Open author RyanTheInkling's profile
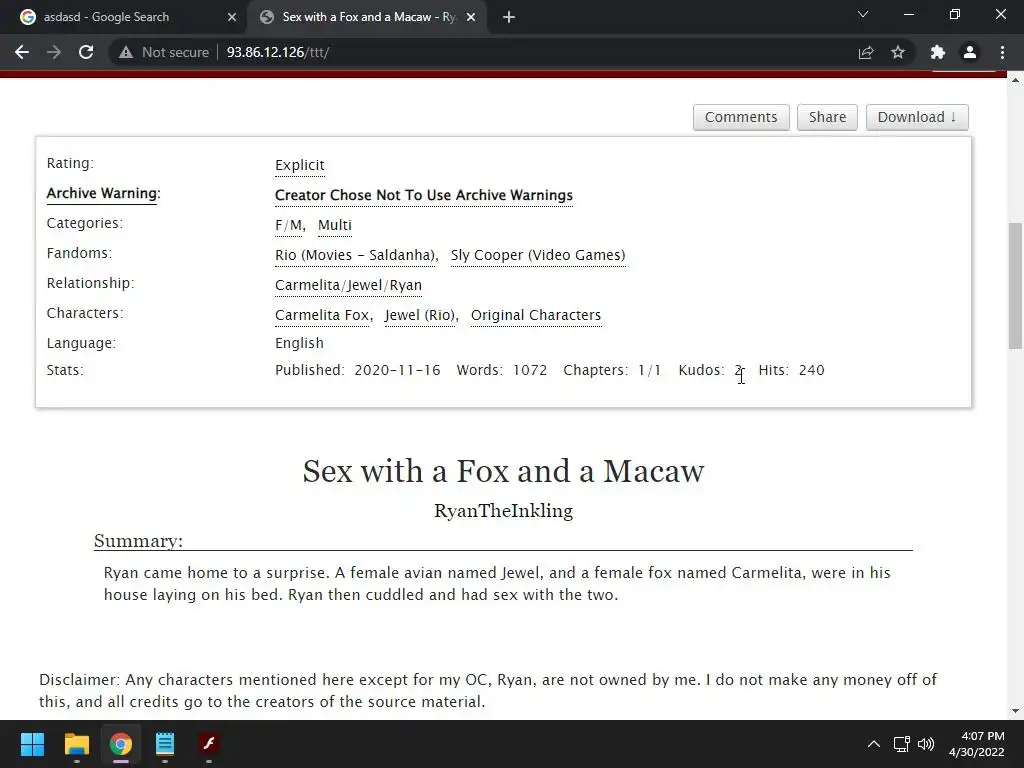The image size is (1024, 768). coord(504,511)
